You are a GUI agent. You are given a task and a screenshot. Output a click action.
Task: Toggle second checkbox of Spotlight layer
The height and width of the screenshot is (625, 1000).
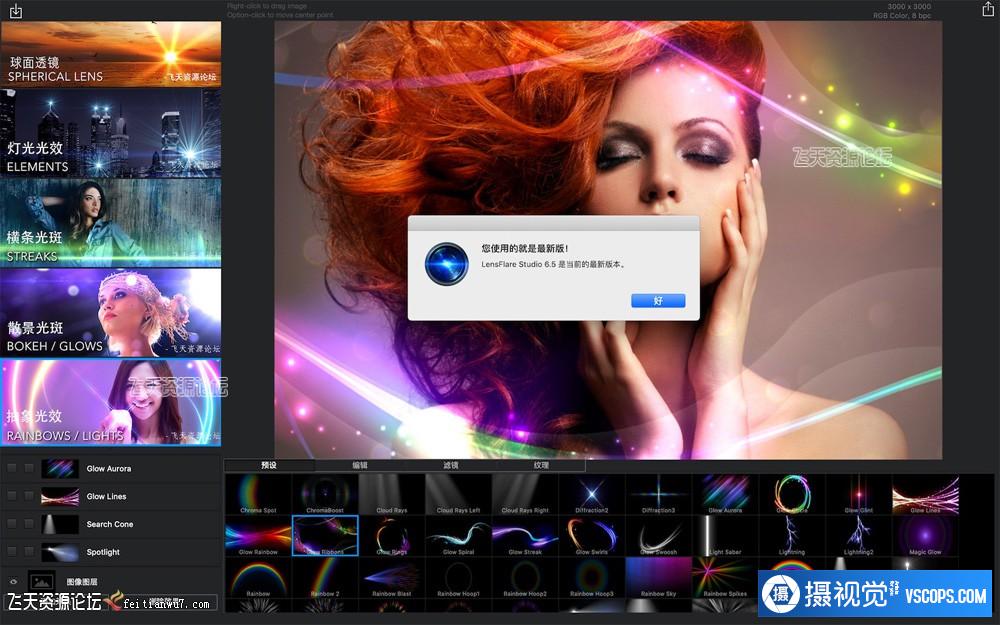pos(29,552)
